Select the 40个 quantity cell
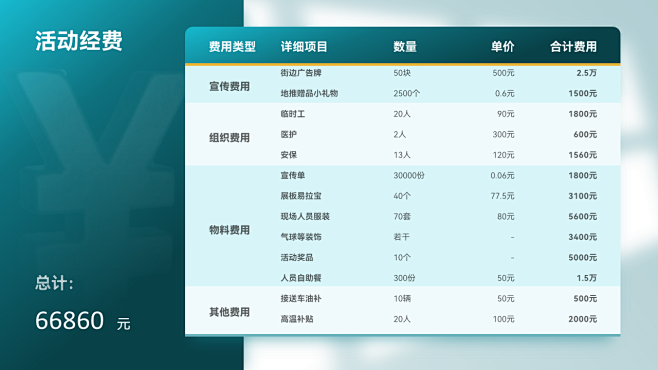 402,196
